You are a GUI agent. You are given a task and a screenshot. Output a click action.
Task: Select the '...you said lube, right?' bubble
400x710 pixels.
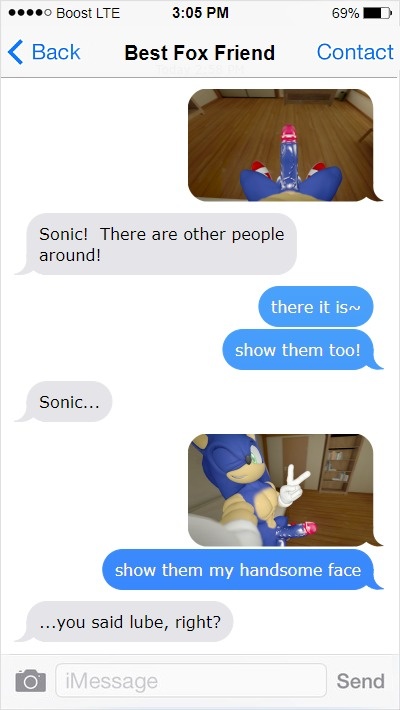125,622
